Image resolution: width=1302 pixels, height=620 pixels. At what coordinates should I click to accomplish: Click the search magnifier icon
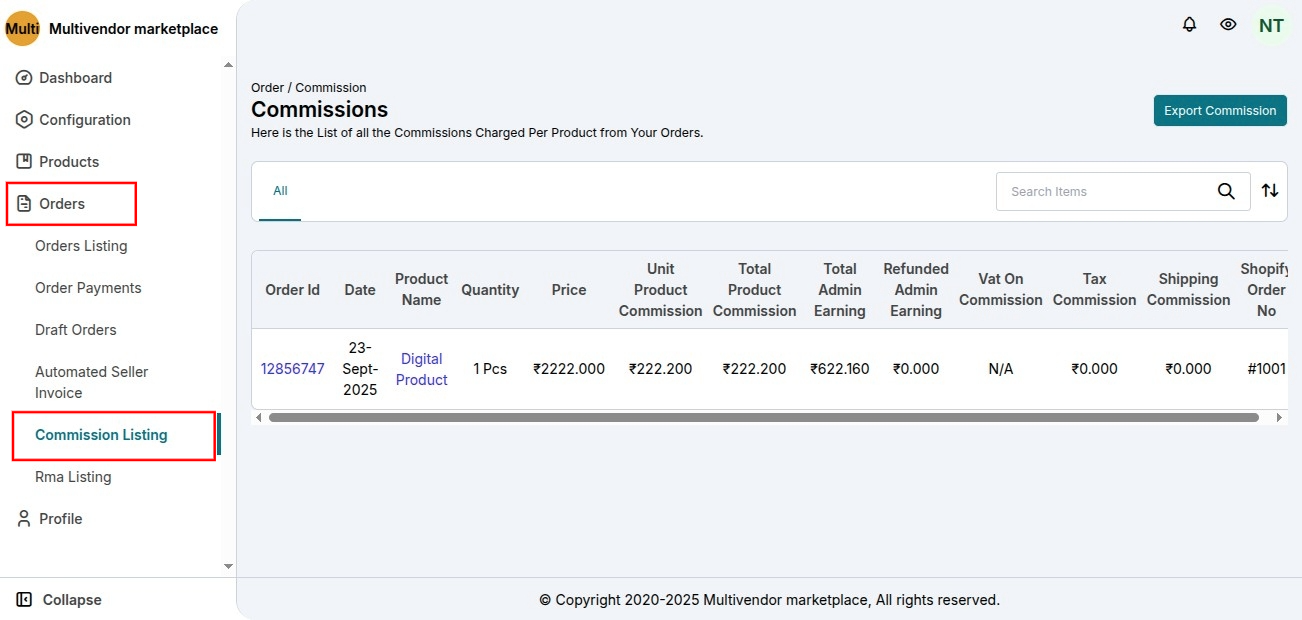tap(1226, 192)
